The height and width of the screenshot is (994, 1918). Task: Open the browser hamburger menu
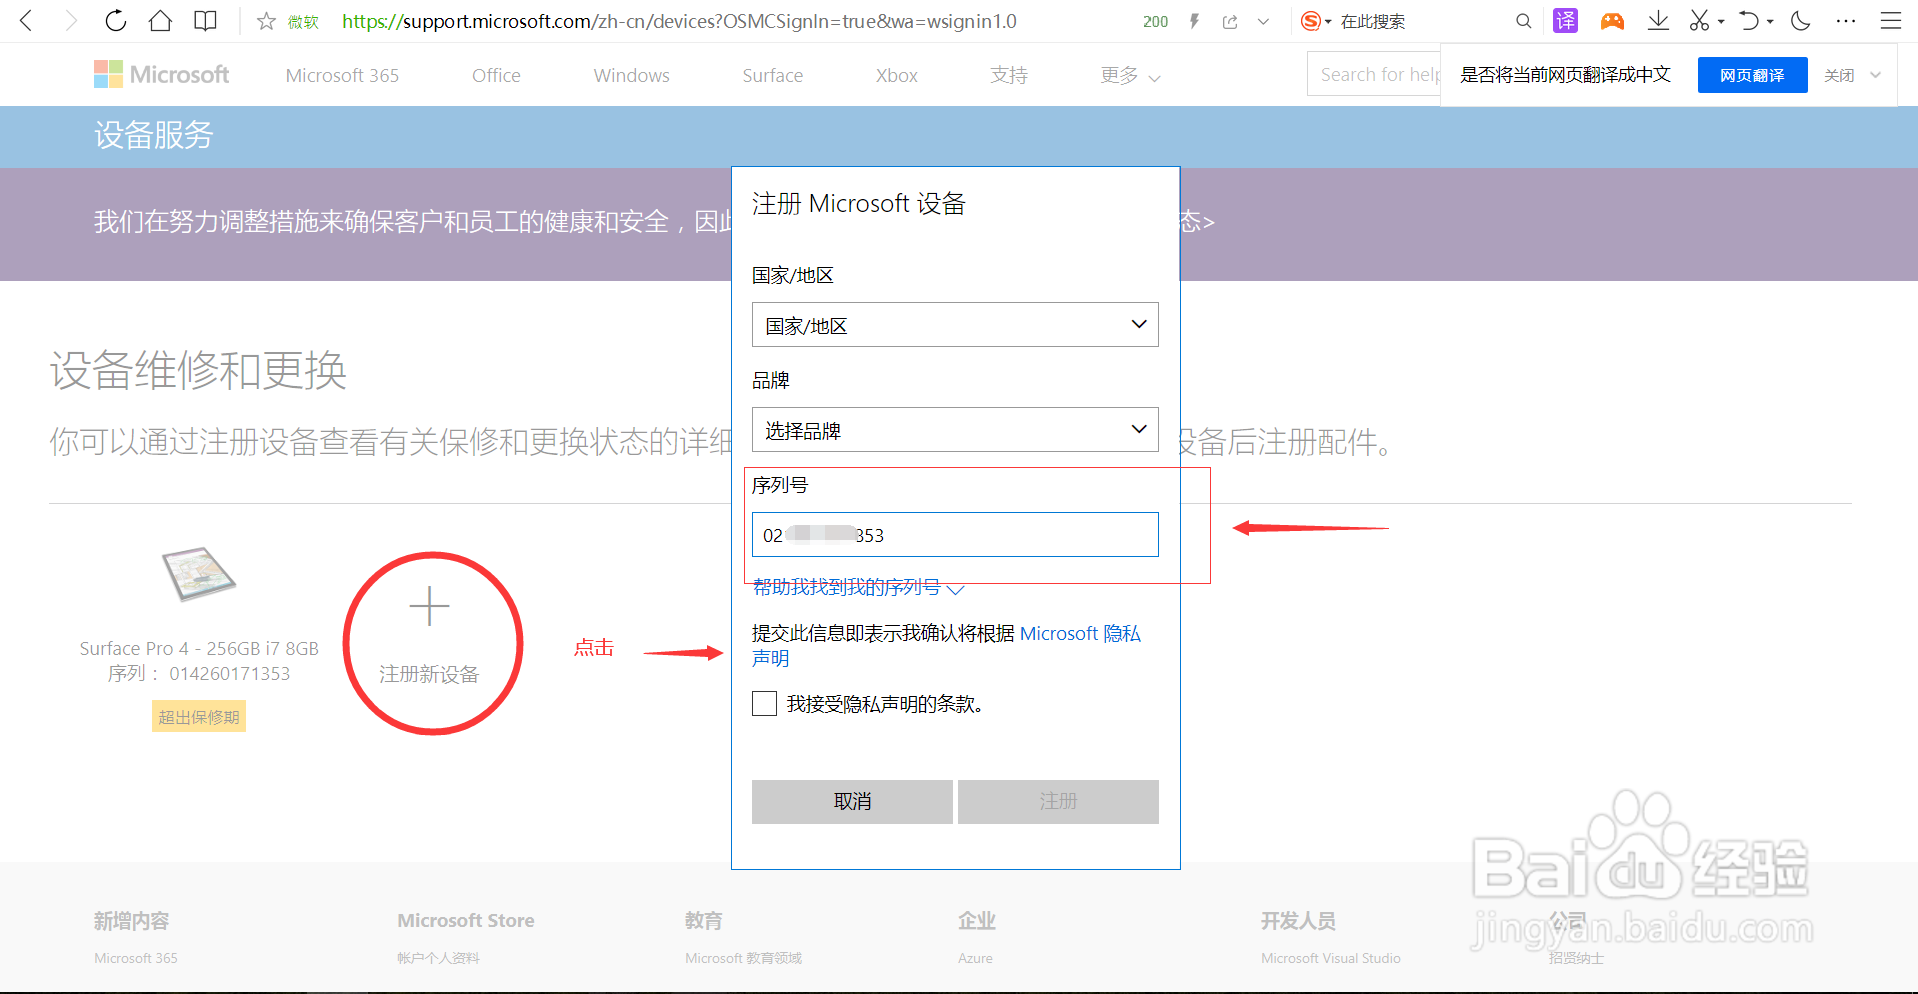click(1890, 21)
